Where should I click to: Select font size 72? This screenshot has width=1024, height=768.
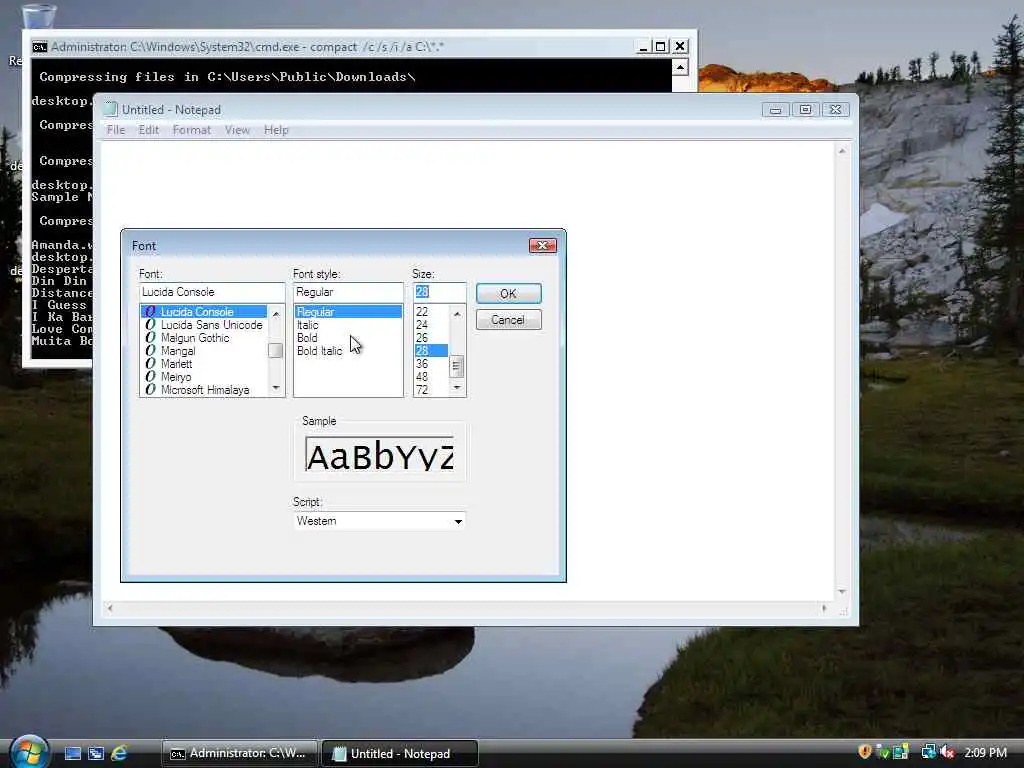[431, 390]
